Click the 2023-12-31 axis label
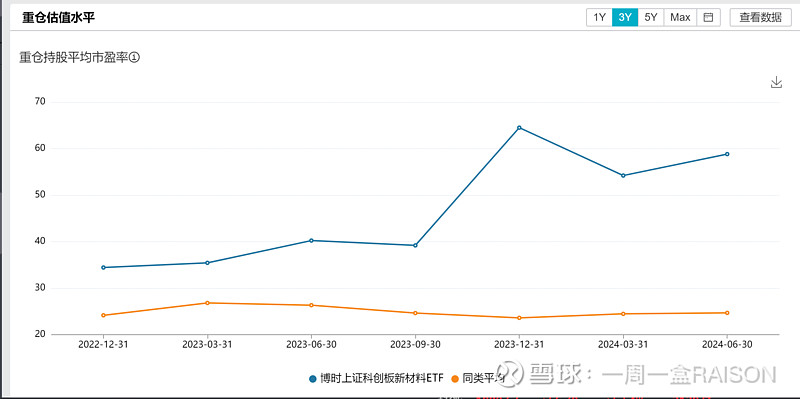Viewport: 800px width, 399px height. (519, 344)
